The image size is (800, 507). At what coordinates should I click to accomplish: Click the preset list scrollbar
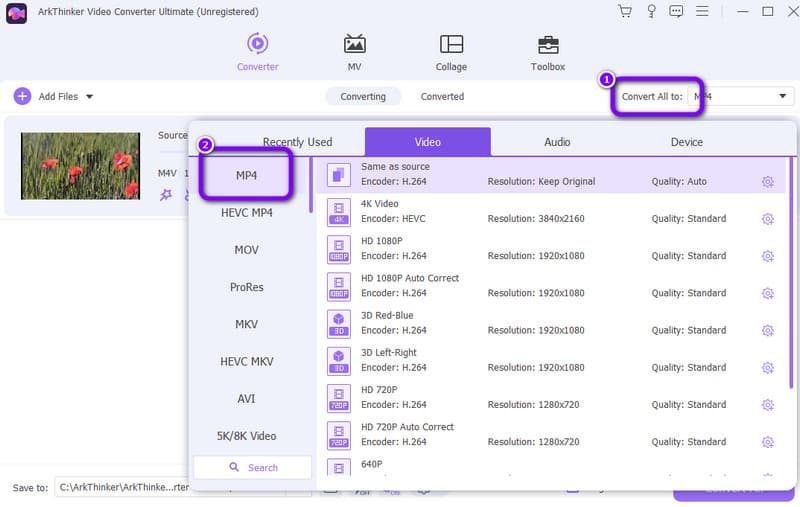[791, 273]
